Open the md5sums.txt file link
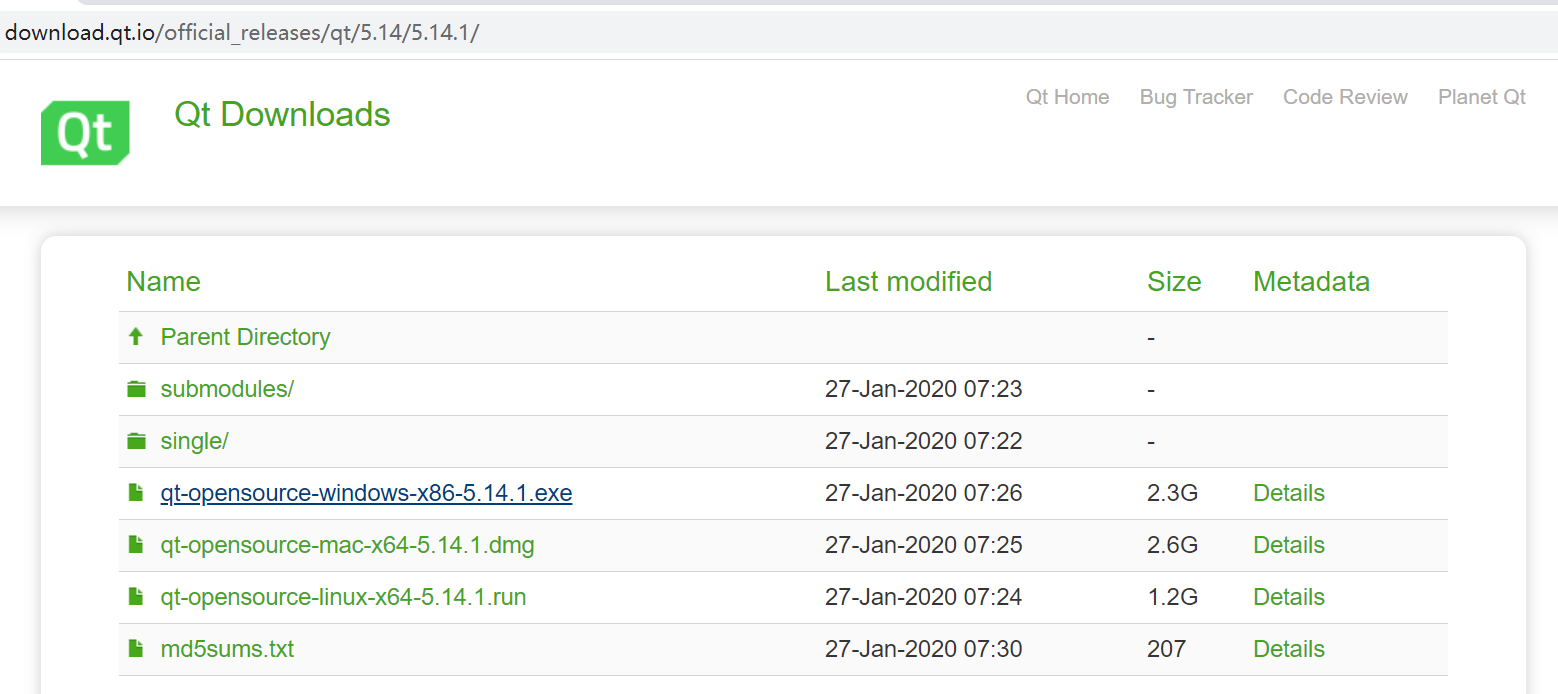 (227, 649)
